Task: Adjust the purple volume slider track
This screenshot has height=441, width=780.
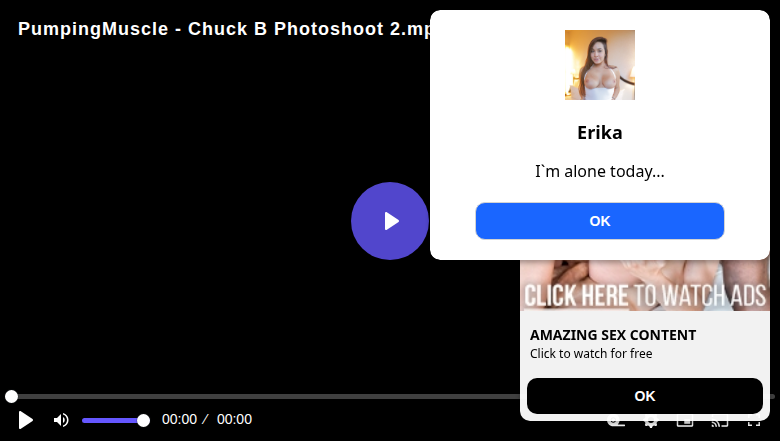Action: [112, 421]
